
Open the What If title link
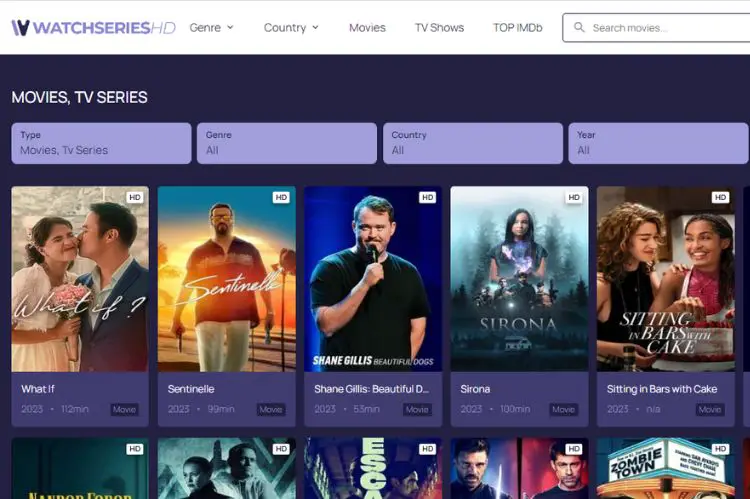pos(38,389)
